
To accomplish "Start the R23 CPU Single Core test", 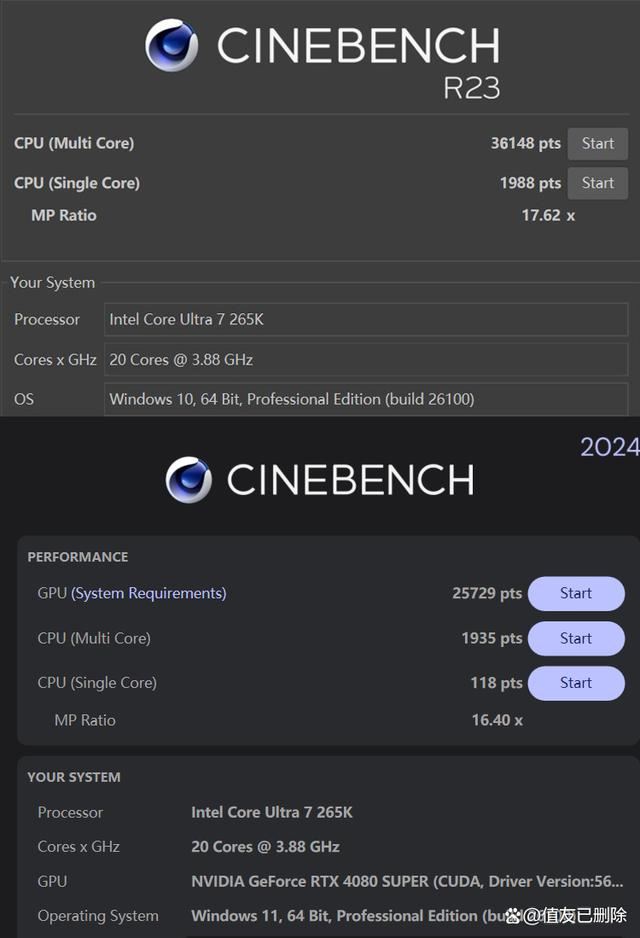I will pos(597,183).
